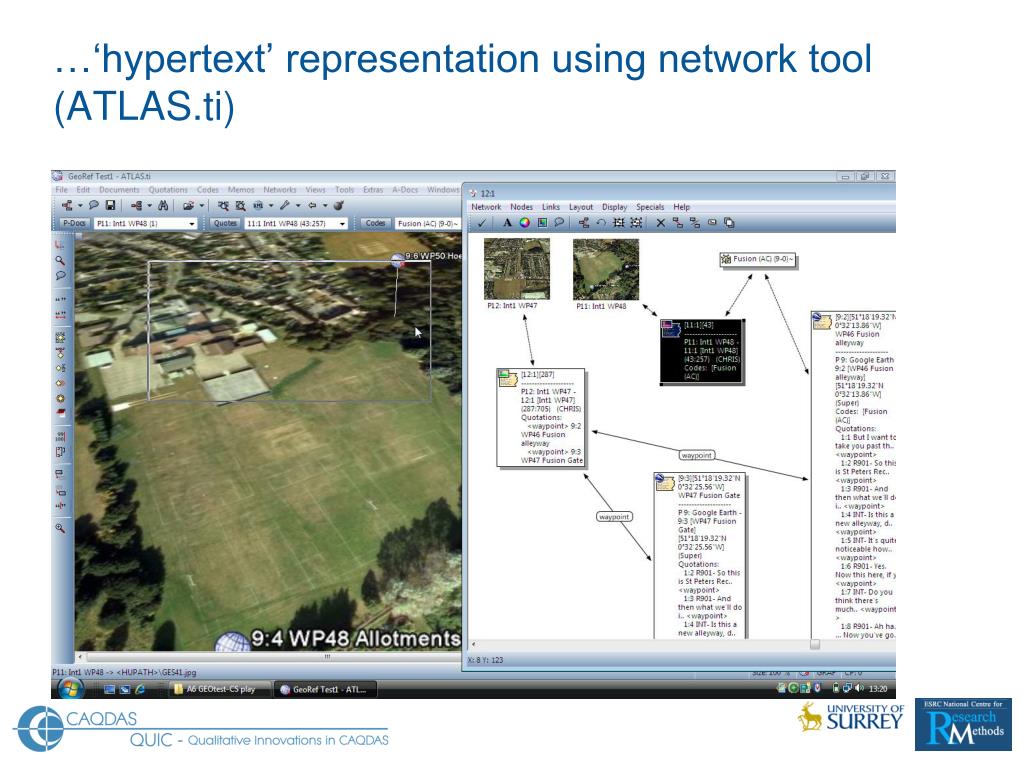
Task: Expand the arrow next to the pen icon
Action: pyautogui.click(x=298, y=205)
